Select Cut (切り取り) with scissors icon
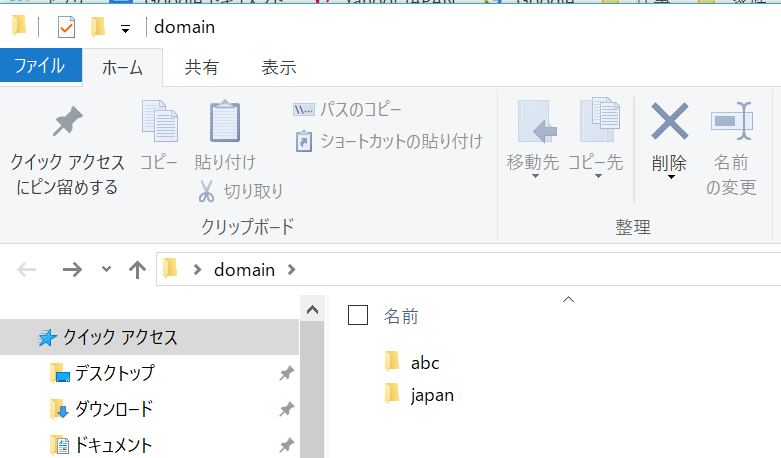 [241, 191]
